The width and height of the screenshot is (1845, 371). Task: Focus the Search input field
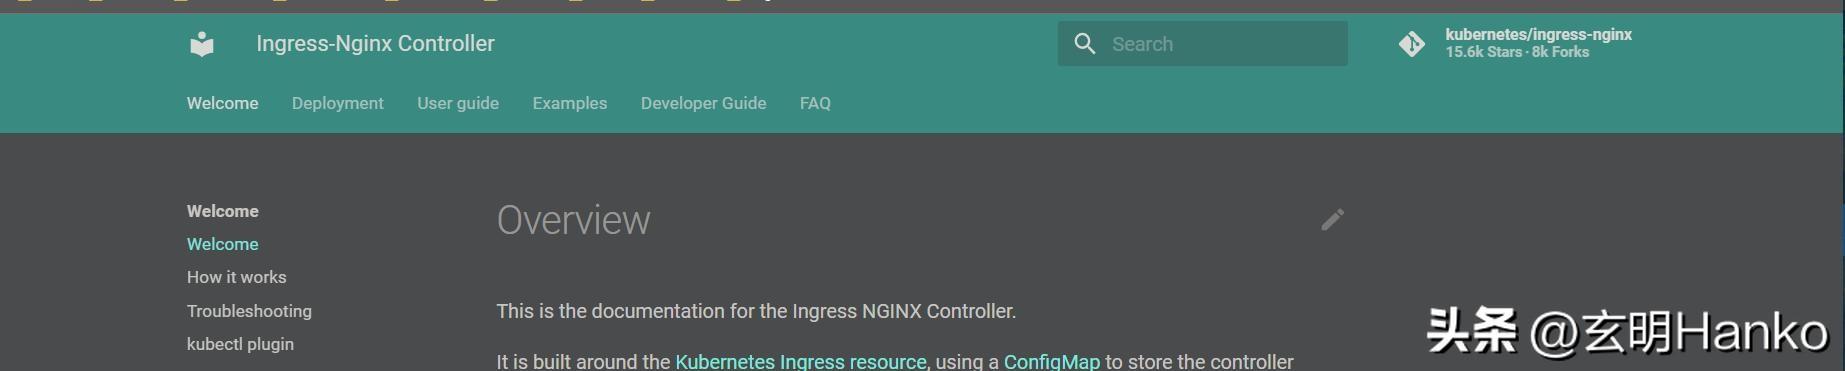(x=1203, y=44)
